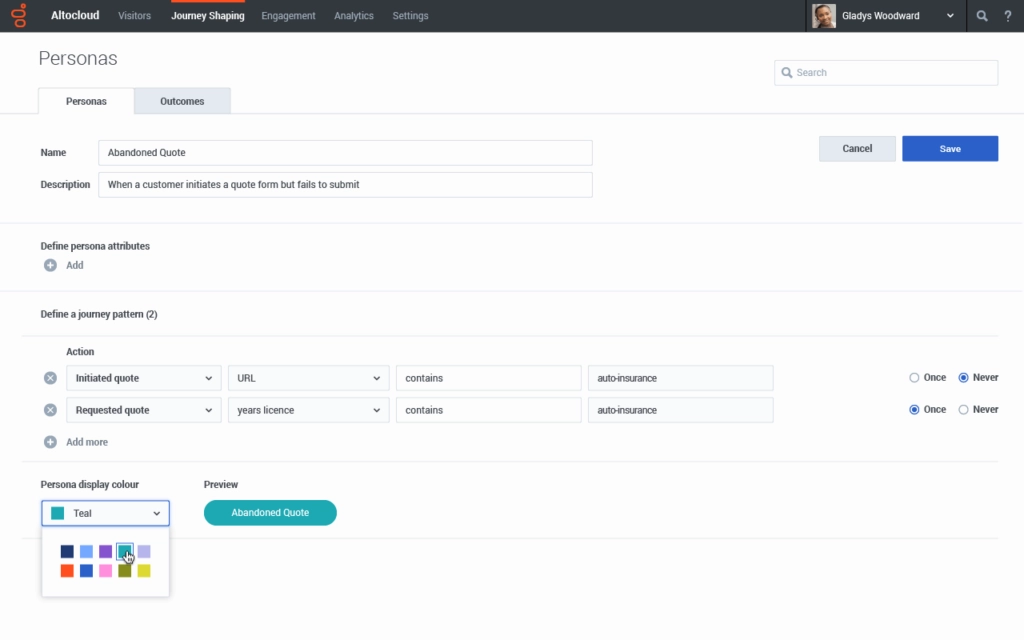Click the Altocloud brand name
The image size is (1024, 640).
pos(75,15)
